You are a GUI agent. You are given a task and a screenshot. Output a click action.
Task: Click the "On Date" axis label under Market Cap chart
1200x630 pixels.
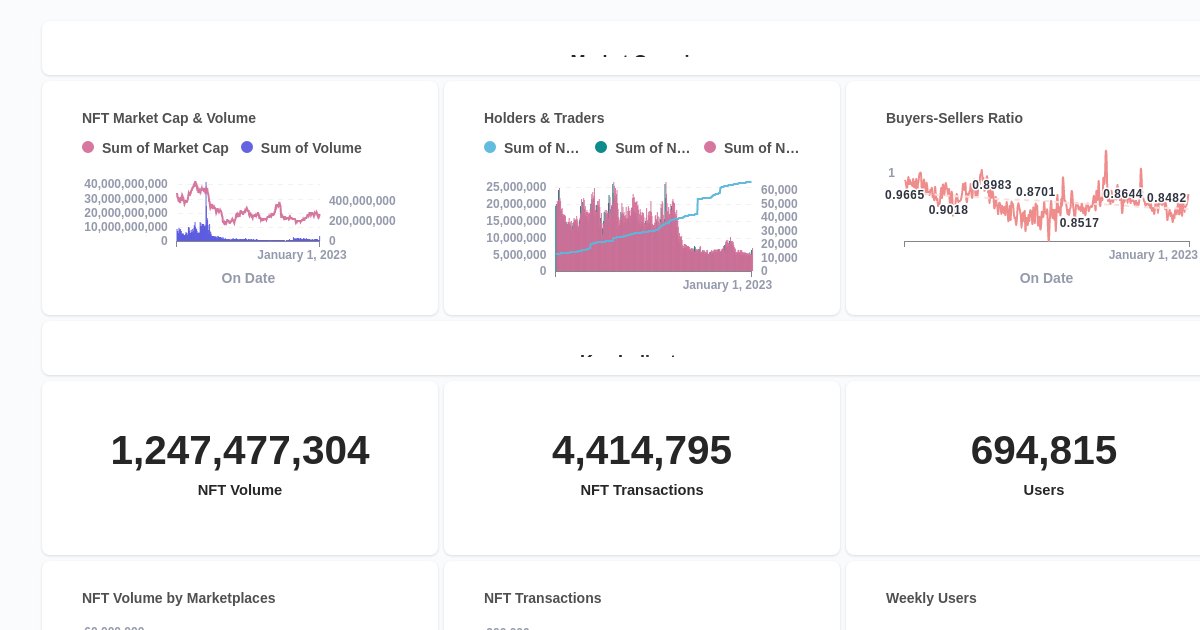[248, 278]
